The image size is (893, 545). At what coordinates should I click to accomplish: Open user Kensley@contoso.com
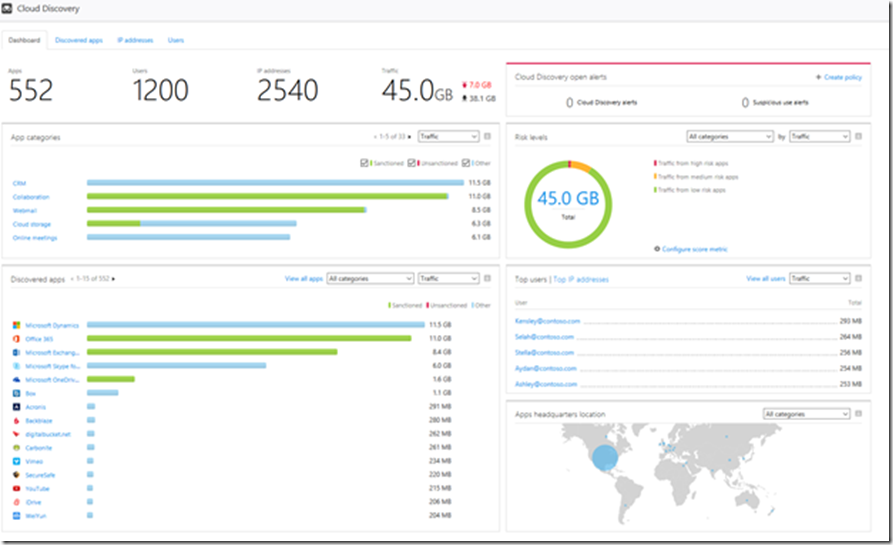click(547, 321)
